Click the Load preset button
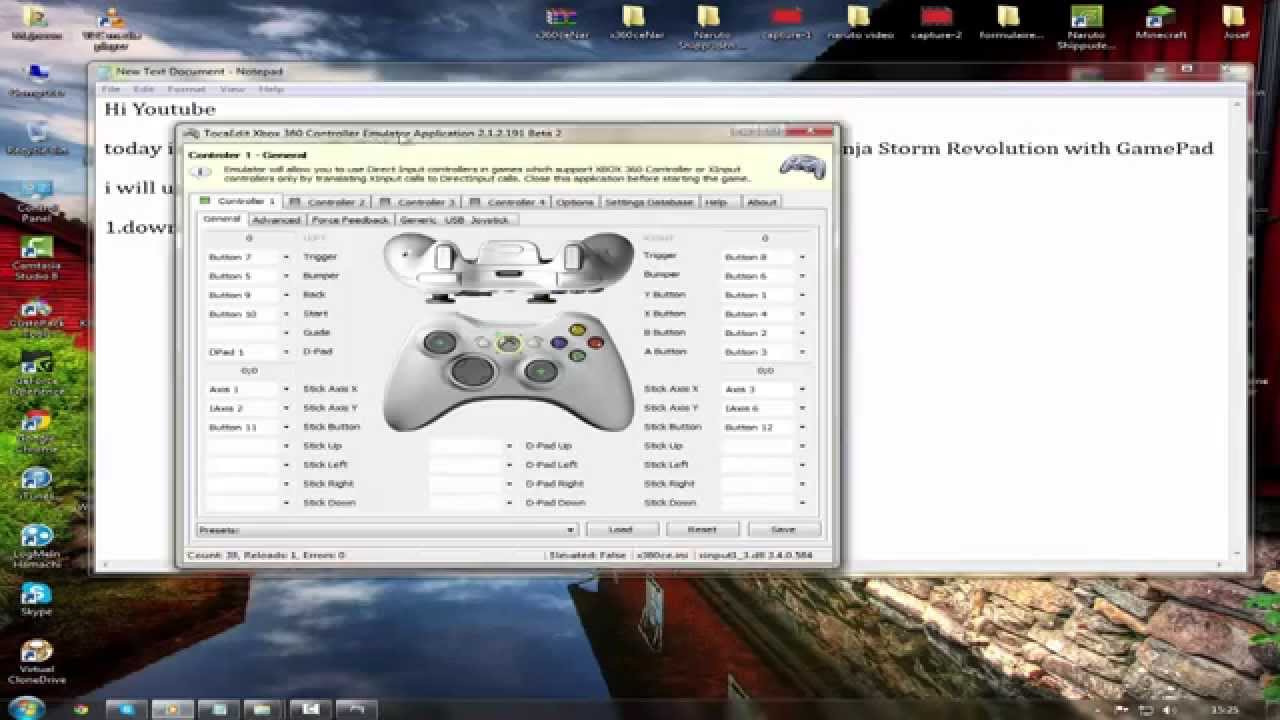The image size is (1280, 720). [x=620, y=530]
